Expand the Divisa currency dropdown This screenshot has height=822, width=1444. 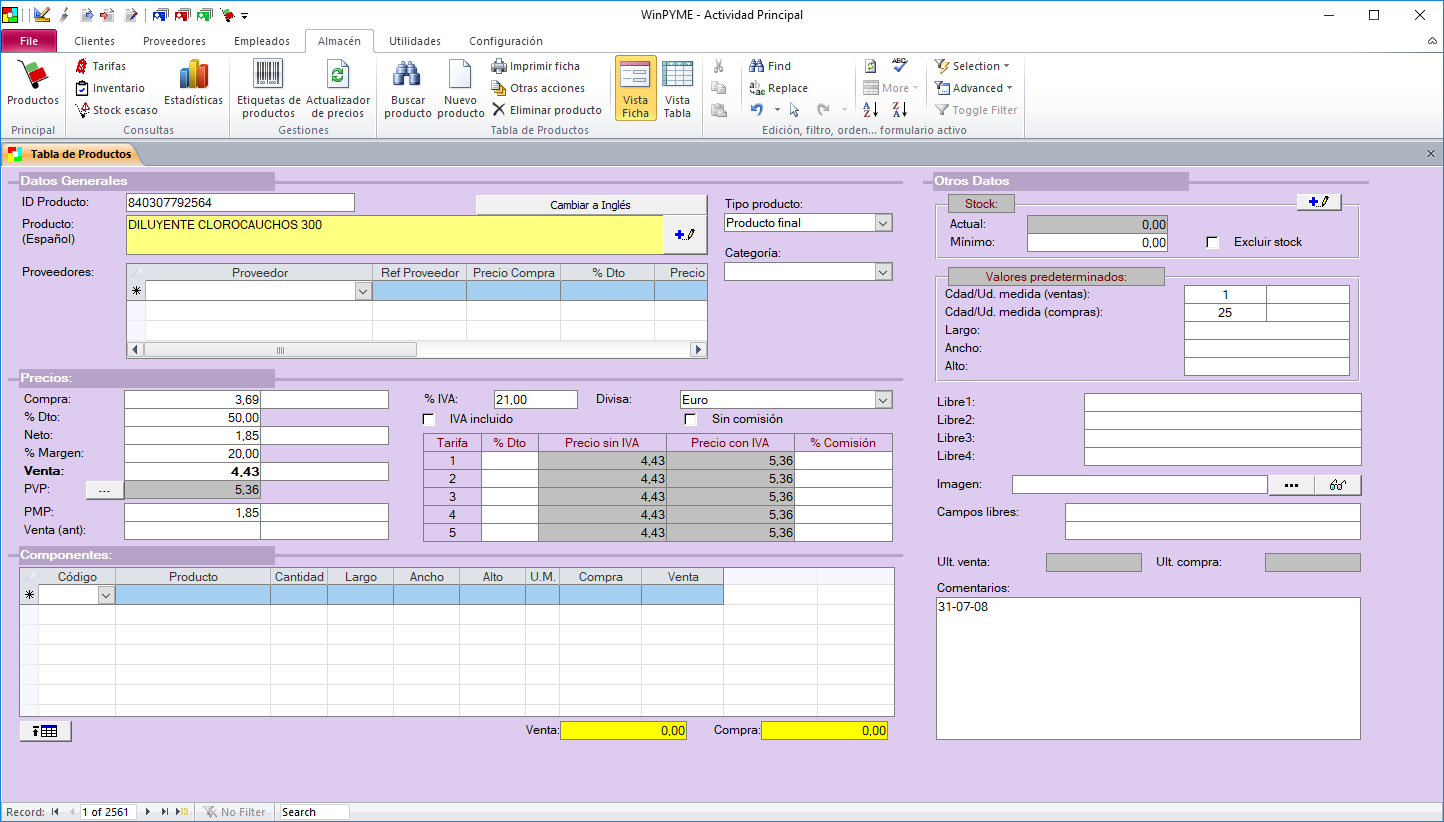tap(883, 400)
